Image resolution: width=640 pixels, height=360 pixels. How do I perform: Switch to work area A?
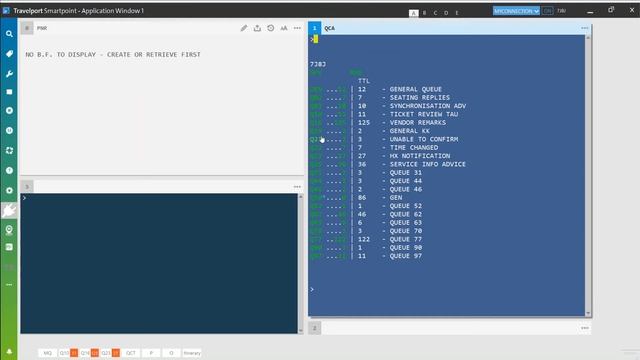point(413,13)
